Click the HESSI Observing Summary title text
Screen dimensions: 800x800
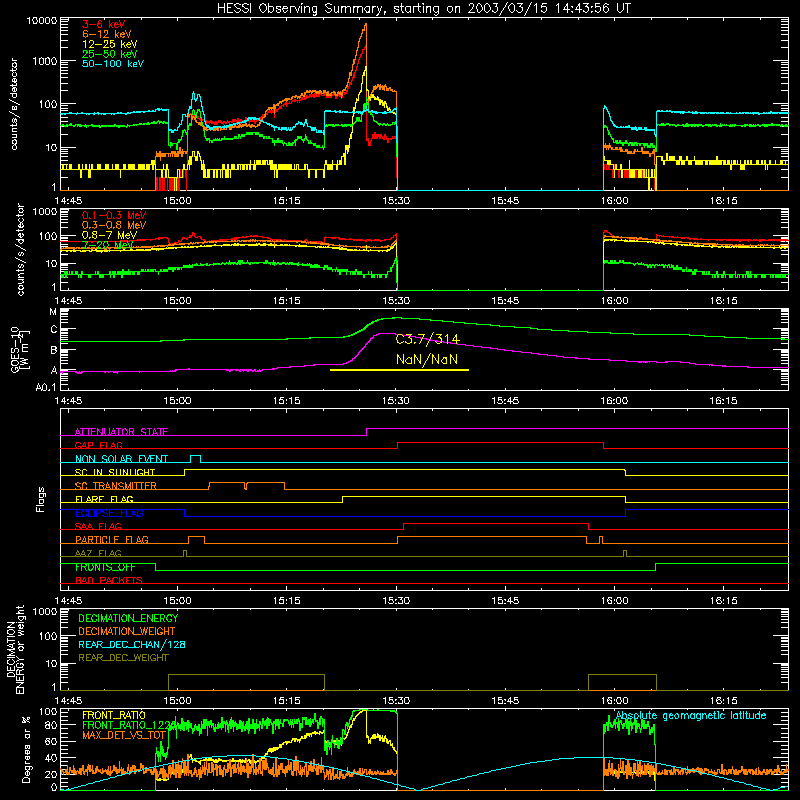pos(423,9)
